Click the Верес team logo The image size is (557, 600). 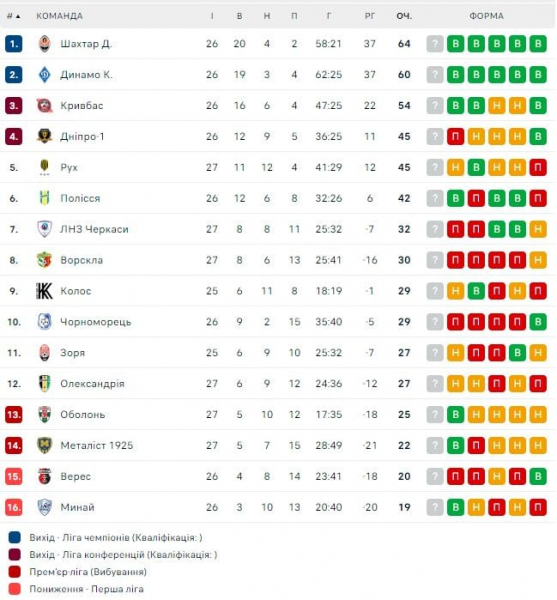point(44,476)
